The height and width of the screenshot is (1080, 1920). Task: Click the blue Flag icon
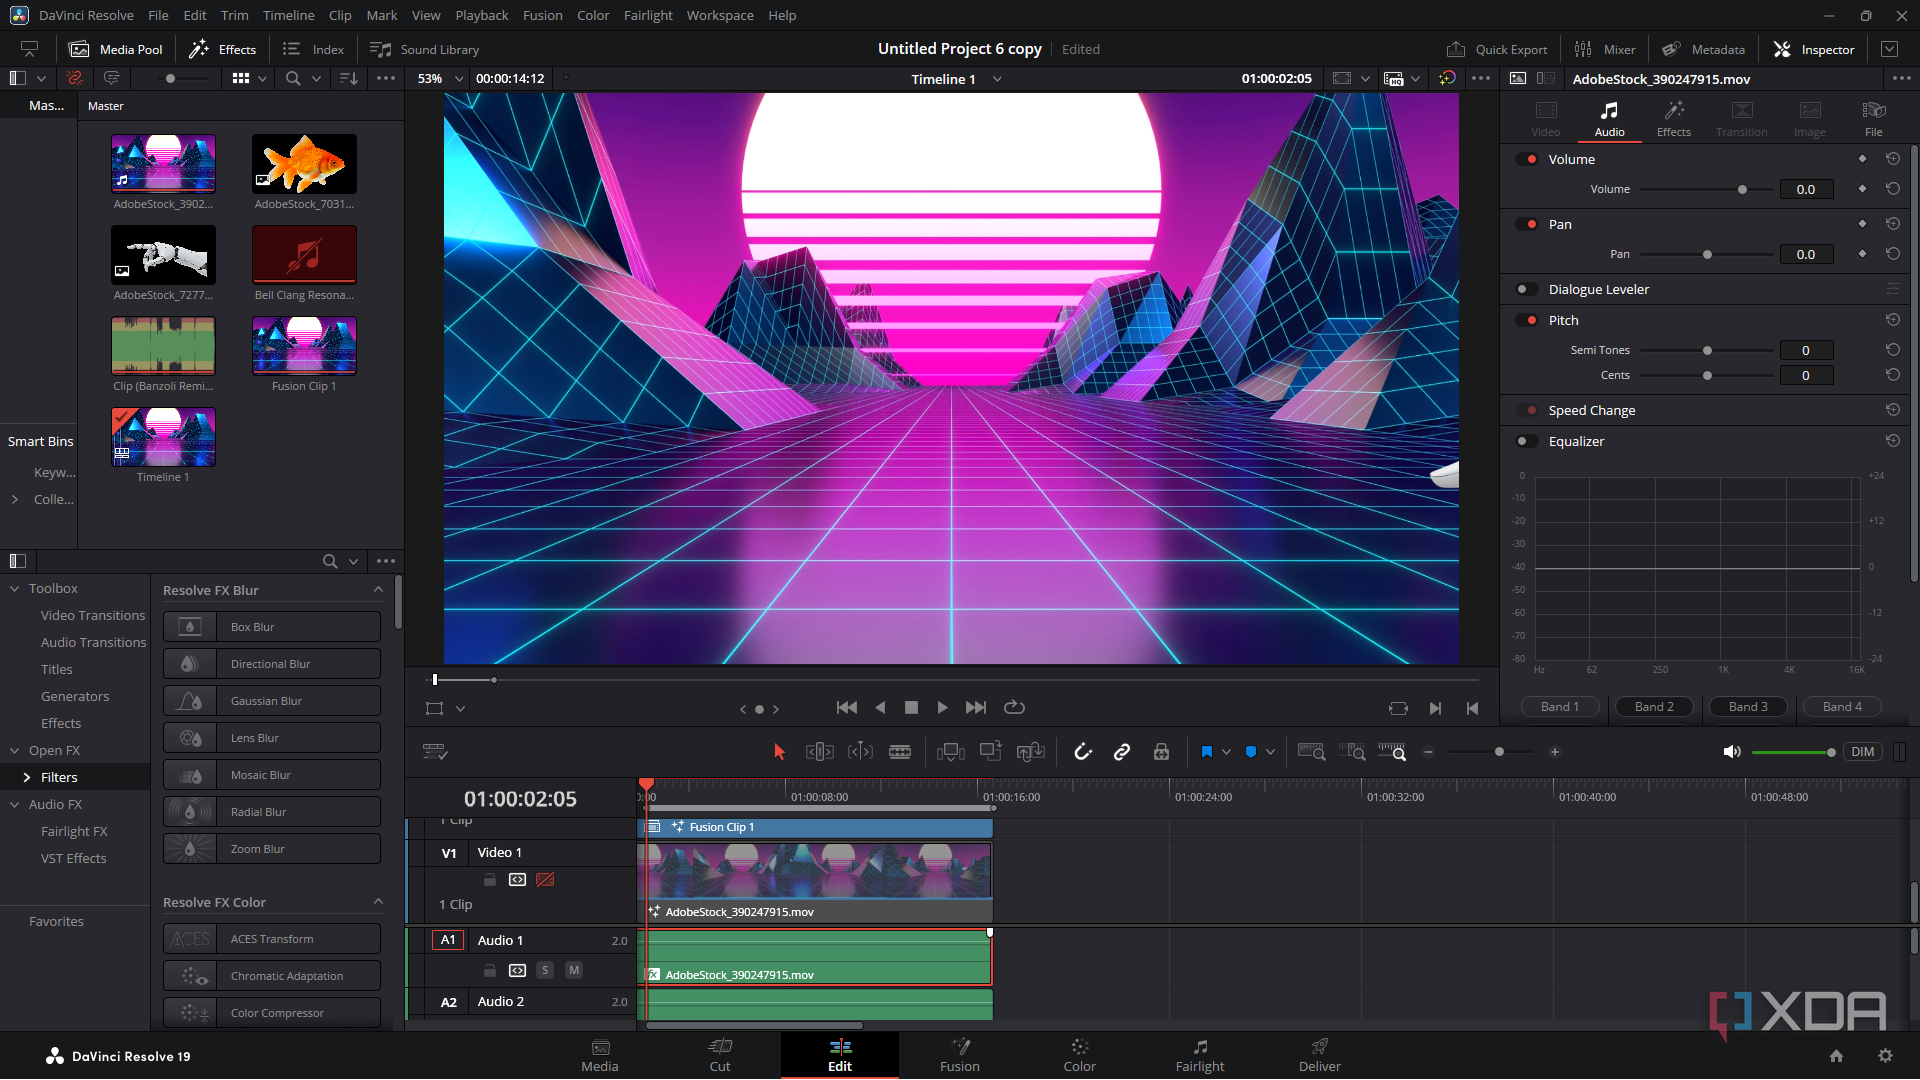point(1207,752)
